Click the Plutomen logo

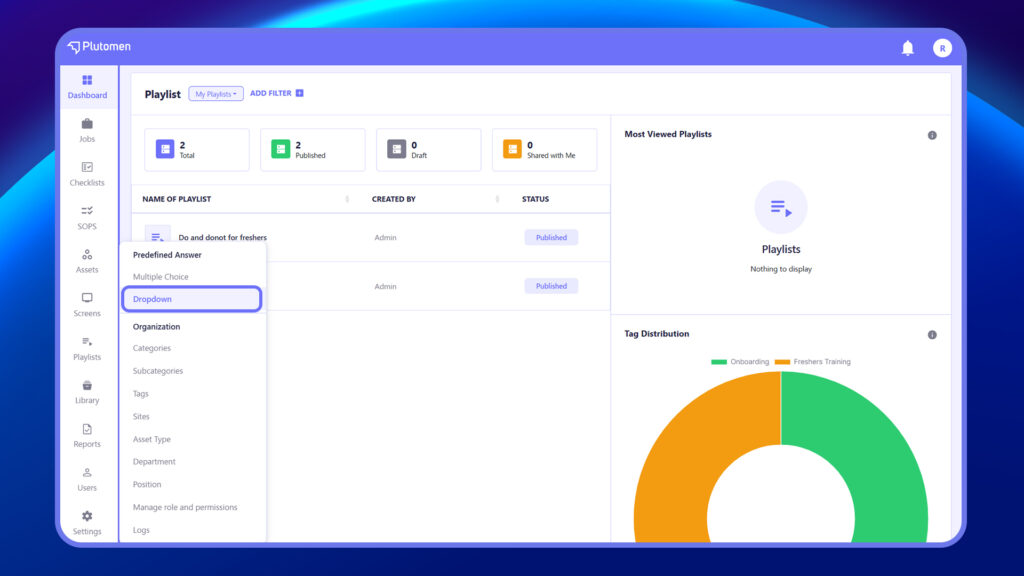pos(99,46)
